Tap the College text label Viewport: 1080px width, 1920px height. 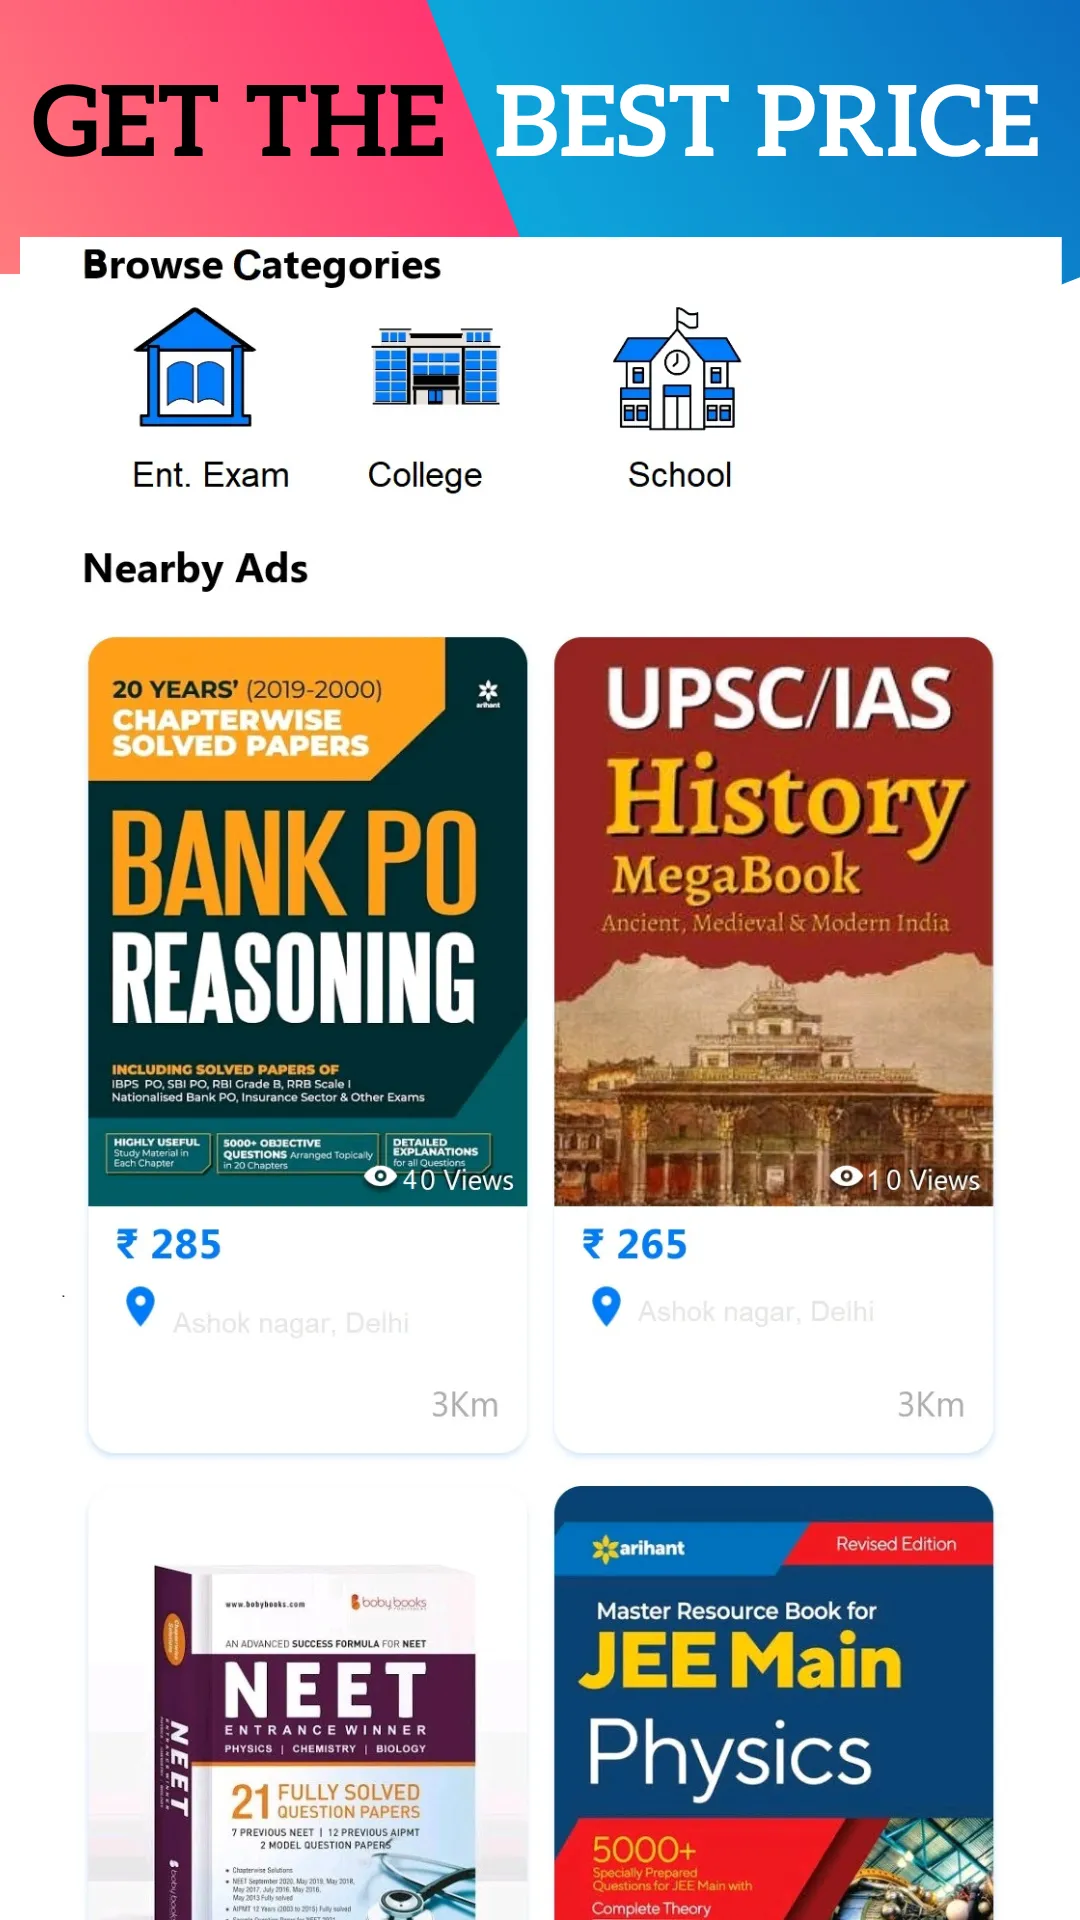tap(425, 476)
